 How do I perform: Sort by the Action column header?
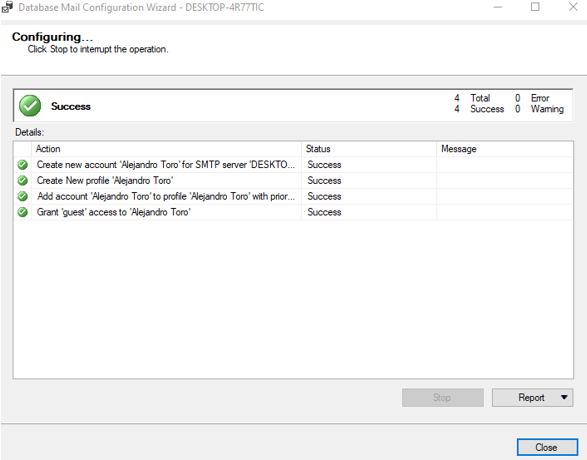coord(166,149)
